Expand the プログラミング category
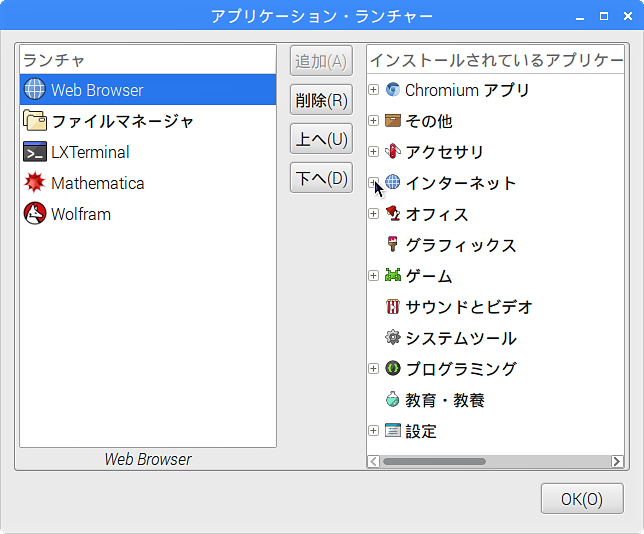 [373, 368]
